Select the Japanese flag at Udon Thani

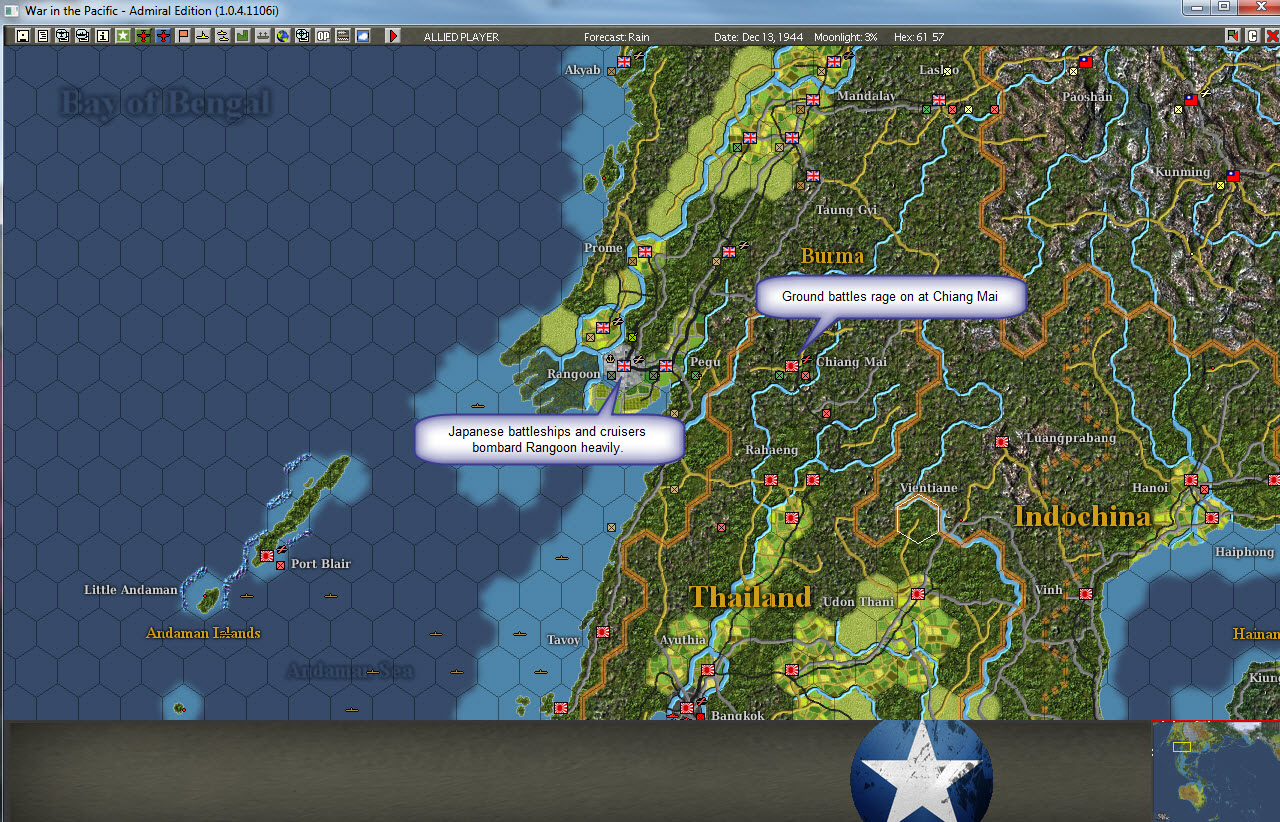[917, 594]
